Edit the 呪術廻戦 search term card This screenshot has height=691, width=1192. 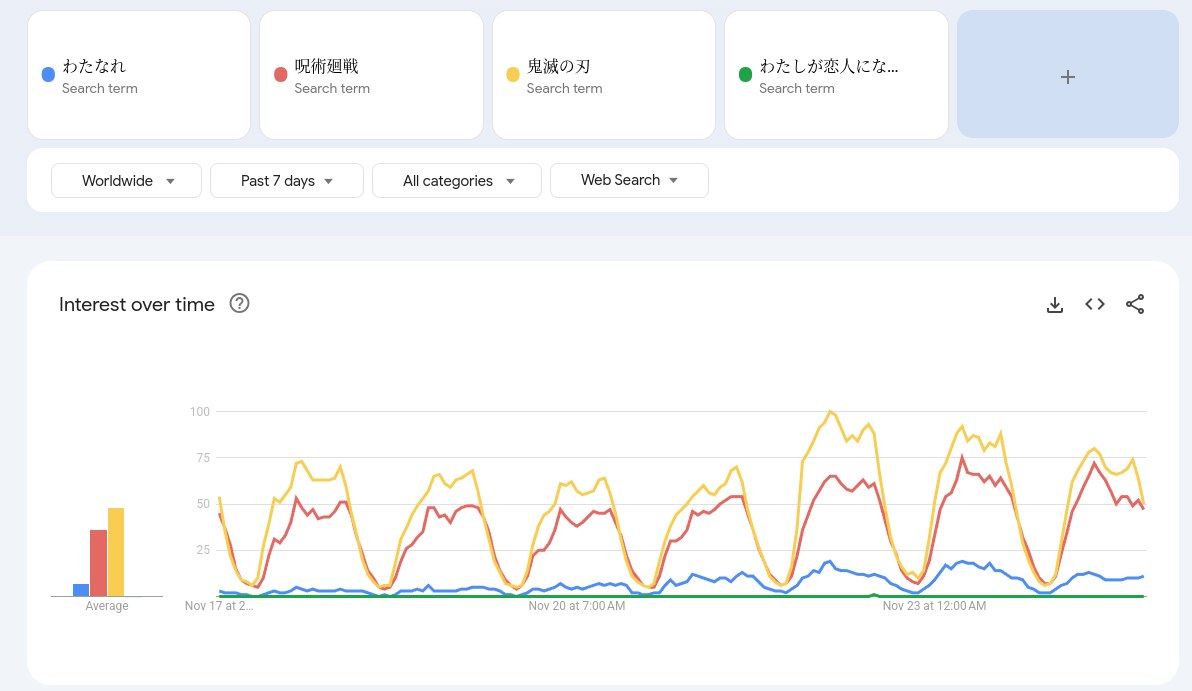371,74
